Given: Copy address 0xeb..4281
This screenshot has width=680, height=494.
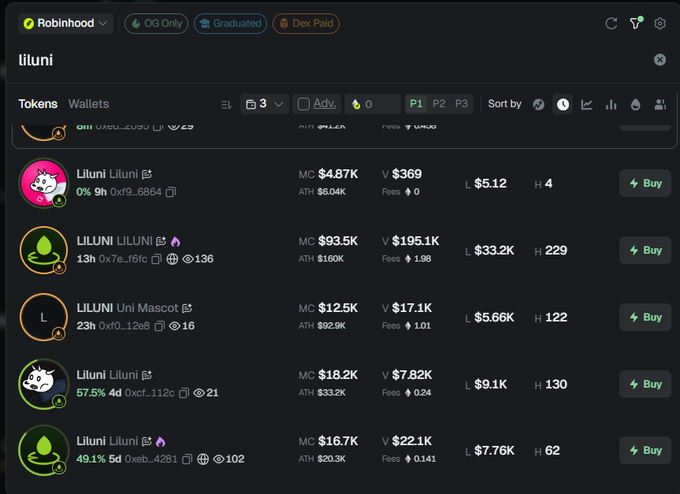Looking at the screenshot, I should click(187, 459).
